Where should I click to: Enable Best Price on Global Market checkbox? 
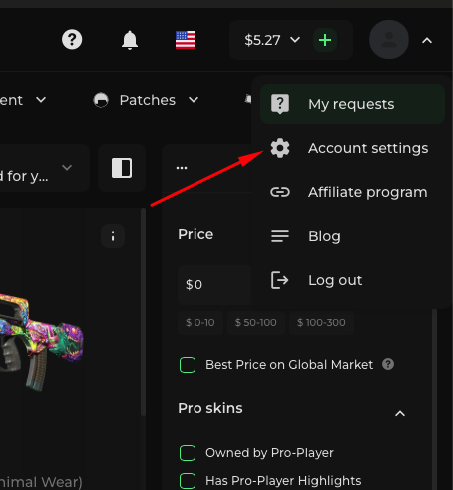pos(187,365)
